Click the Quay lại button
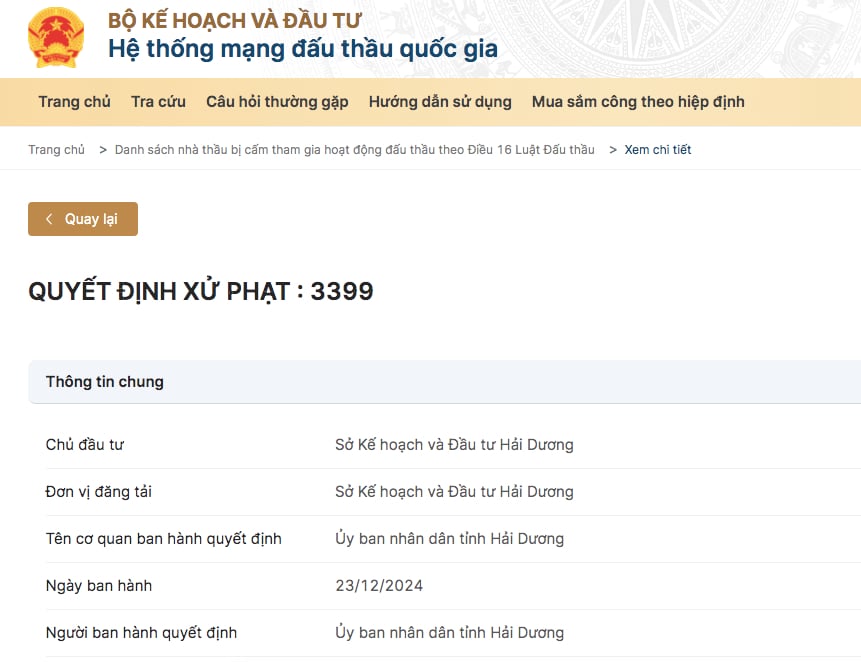Screen dimensions: 861x662 click(83, 218)
